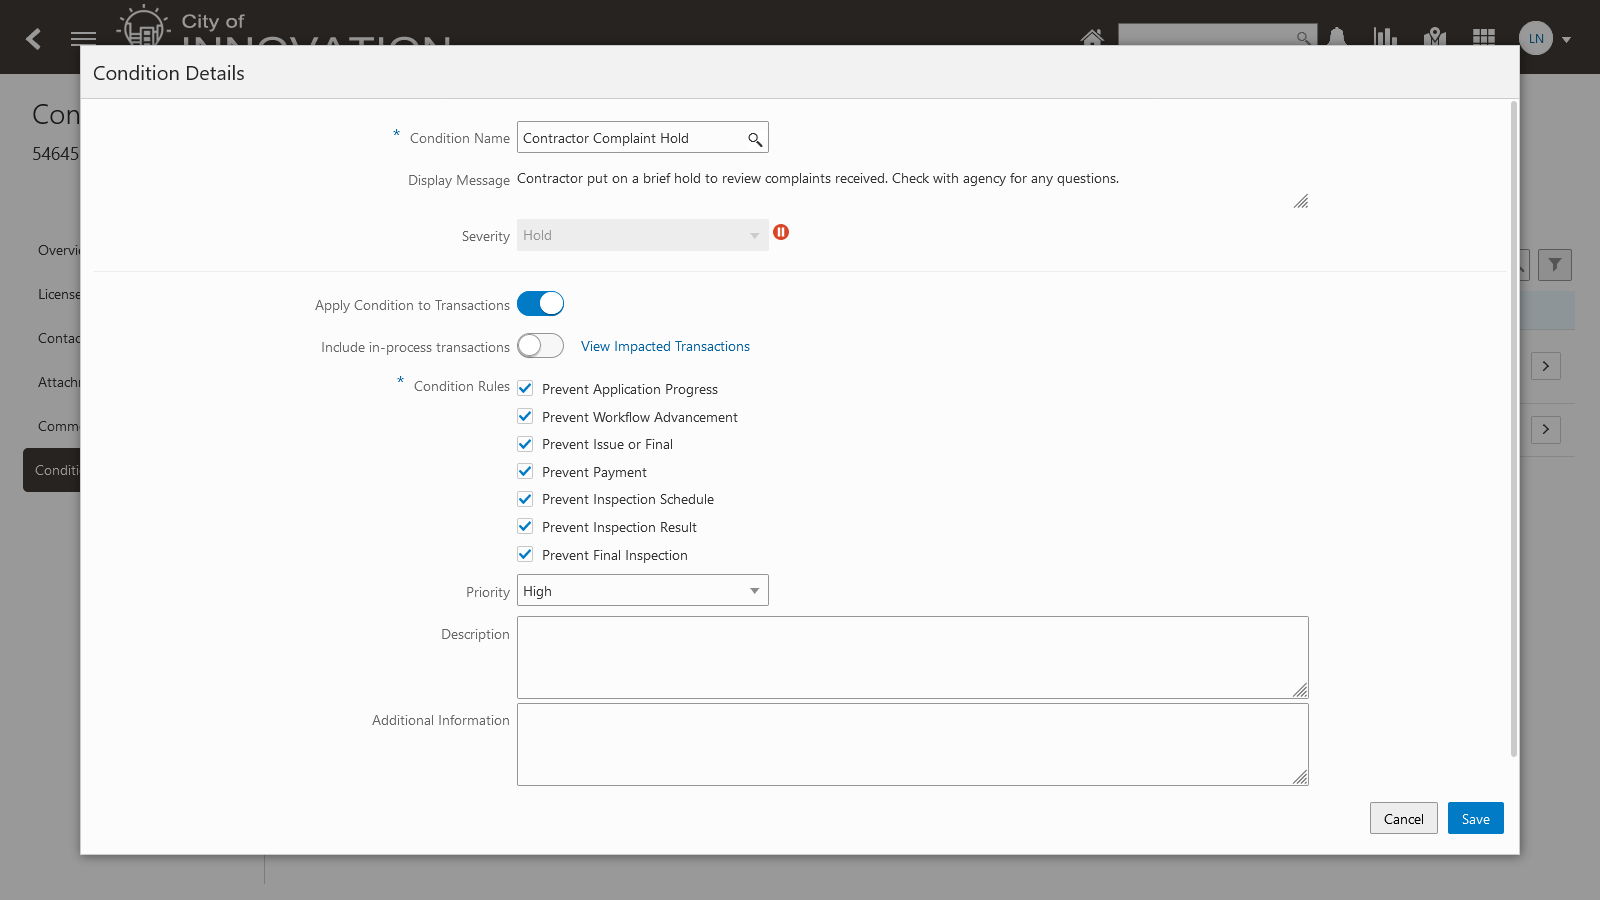The image size is (1600, 900).
Task: Click into the Description text area
Action: [x=912, y=657]
